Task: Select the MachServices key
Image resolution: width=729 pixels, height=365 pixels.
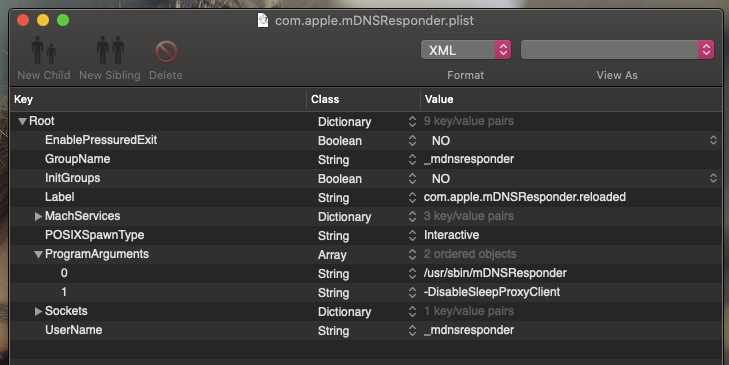Action: (x=82, y=216)
